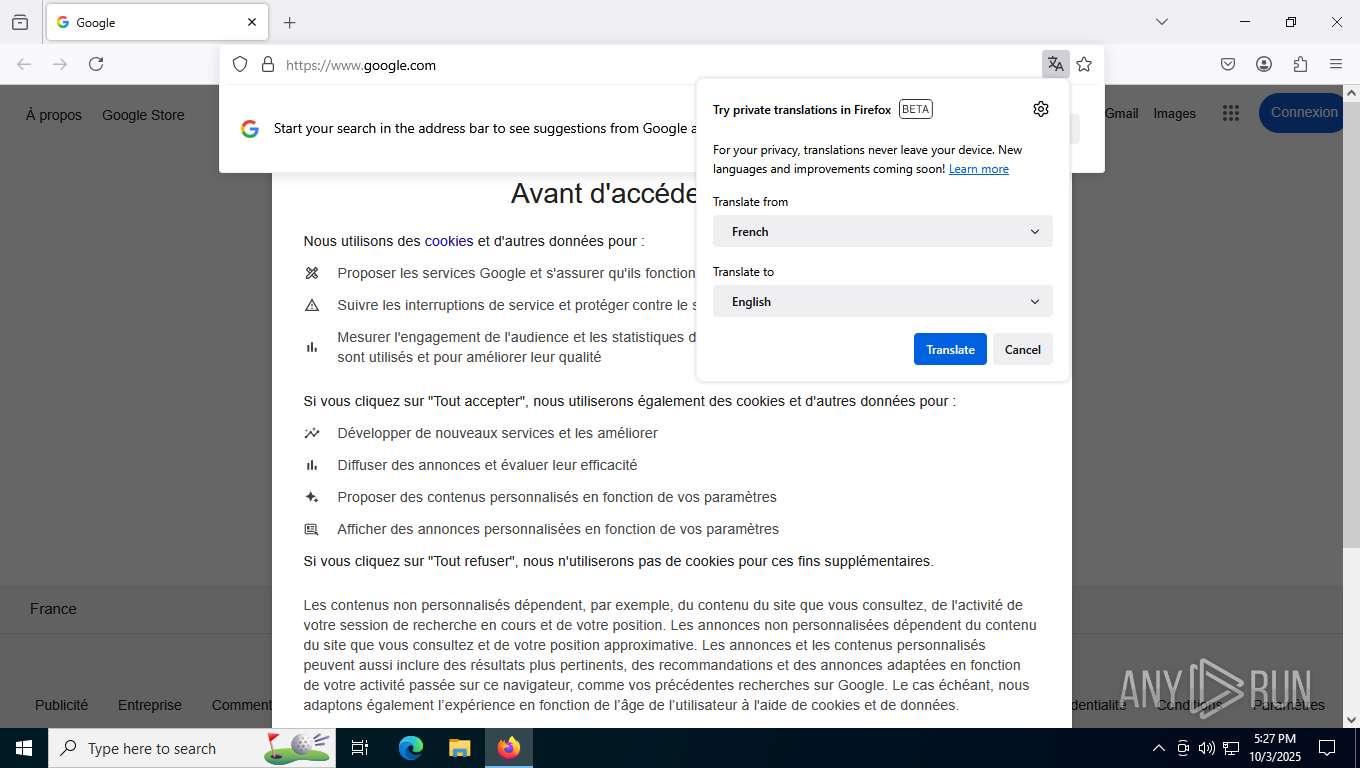
Task: Open File Explorer from taskbar
Action: tap(459, 748)
